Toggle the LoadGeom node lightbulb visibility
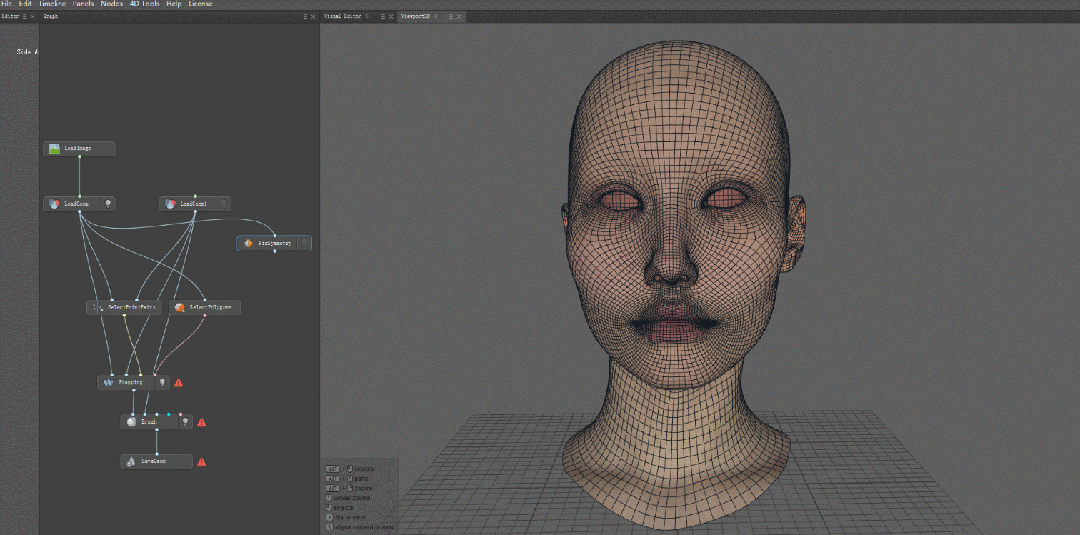Image resolution: width=1080 pixels, height=535 pixels. point(108,204)
